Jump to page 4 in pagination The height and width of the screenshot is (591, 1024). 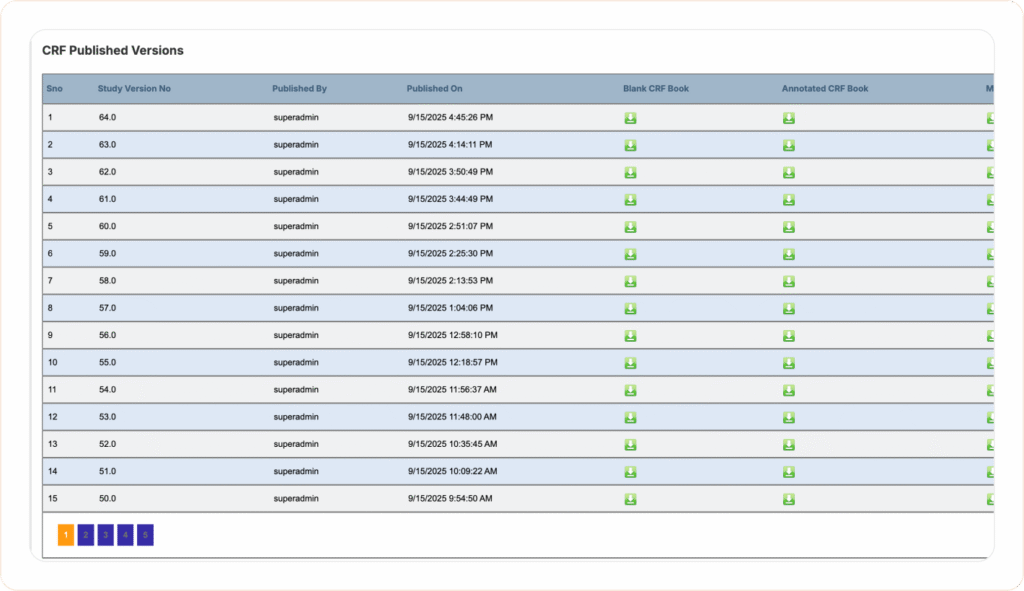point(125,535)
